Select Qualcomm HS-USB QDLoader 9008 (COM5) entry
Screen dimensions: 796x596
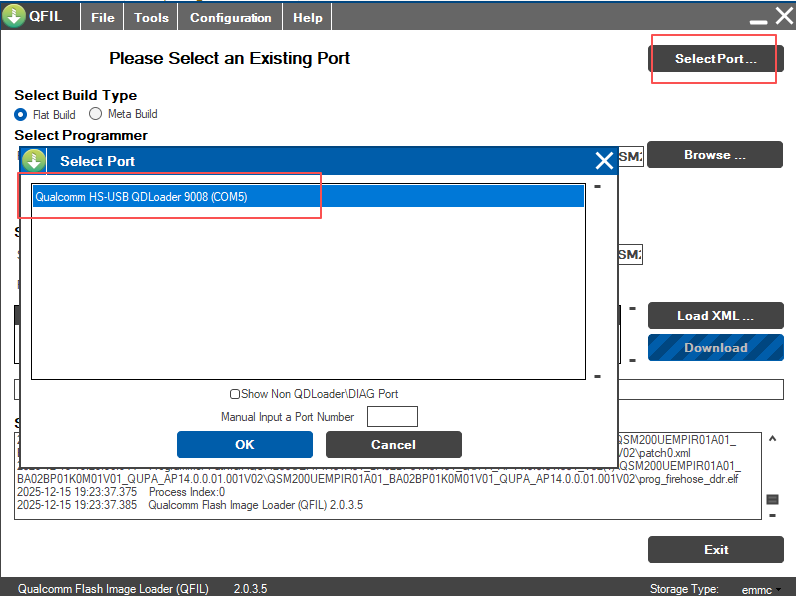point(307,197)
